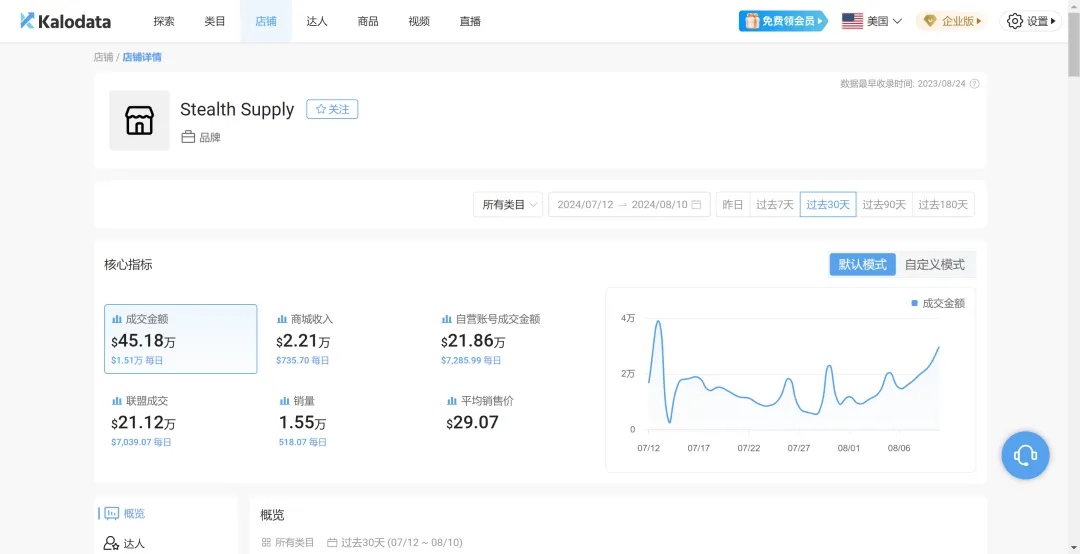Screen dimensions: 1080x554
Task: Click the start date 2024/07/12 field
Action: (x=585, y=205)
